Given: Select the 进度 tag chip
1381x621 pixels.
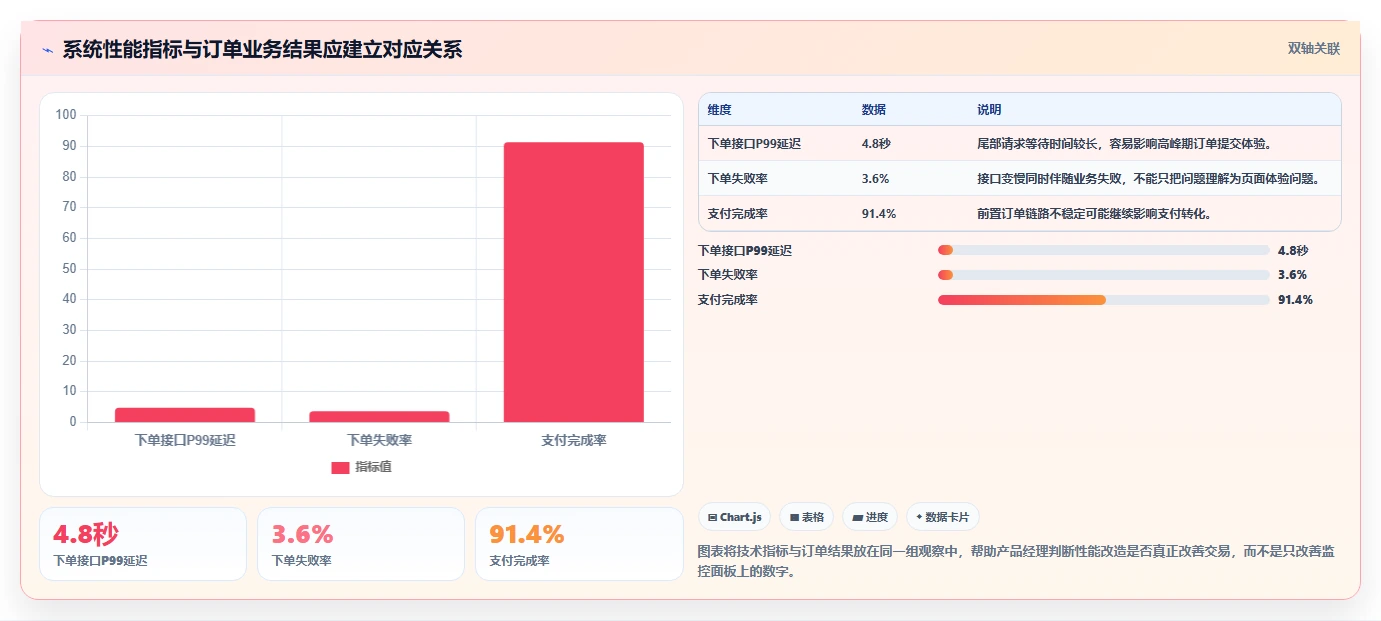Looking at the screenshot, I should pos(870,517).
